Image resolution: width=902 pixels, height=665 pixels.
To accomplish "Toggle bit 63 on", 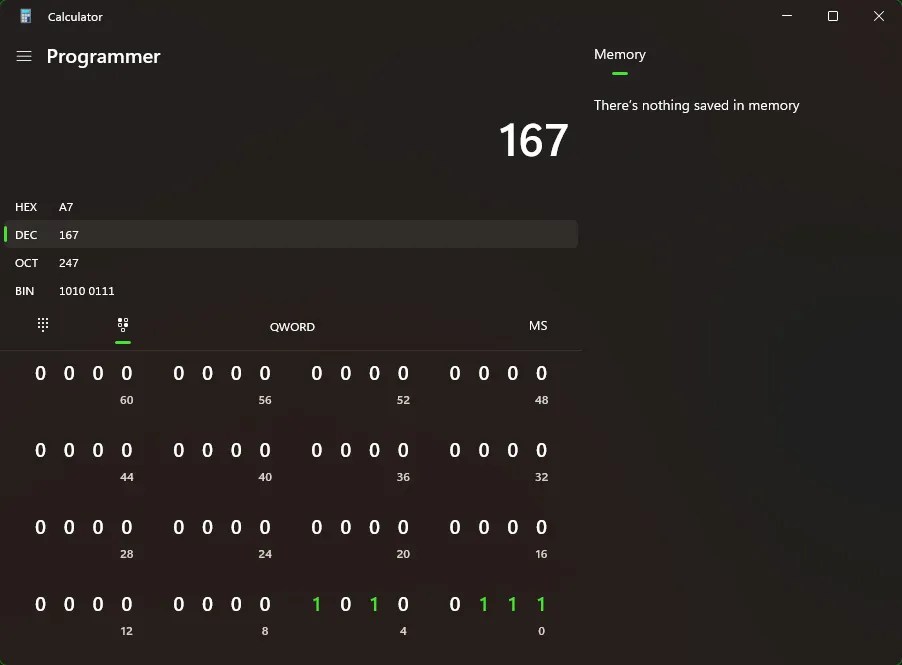I will point(40,372).
